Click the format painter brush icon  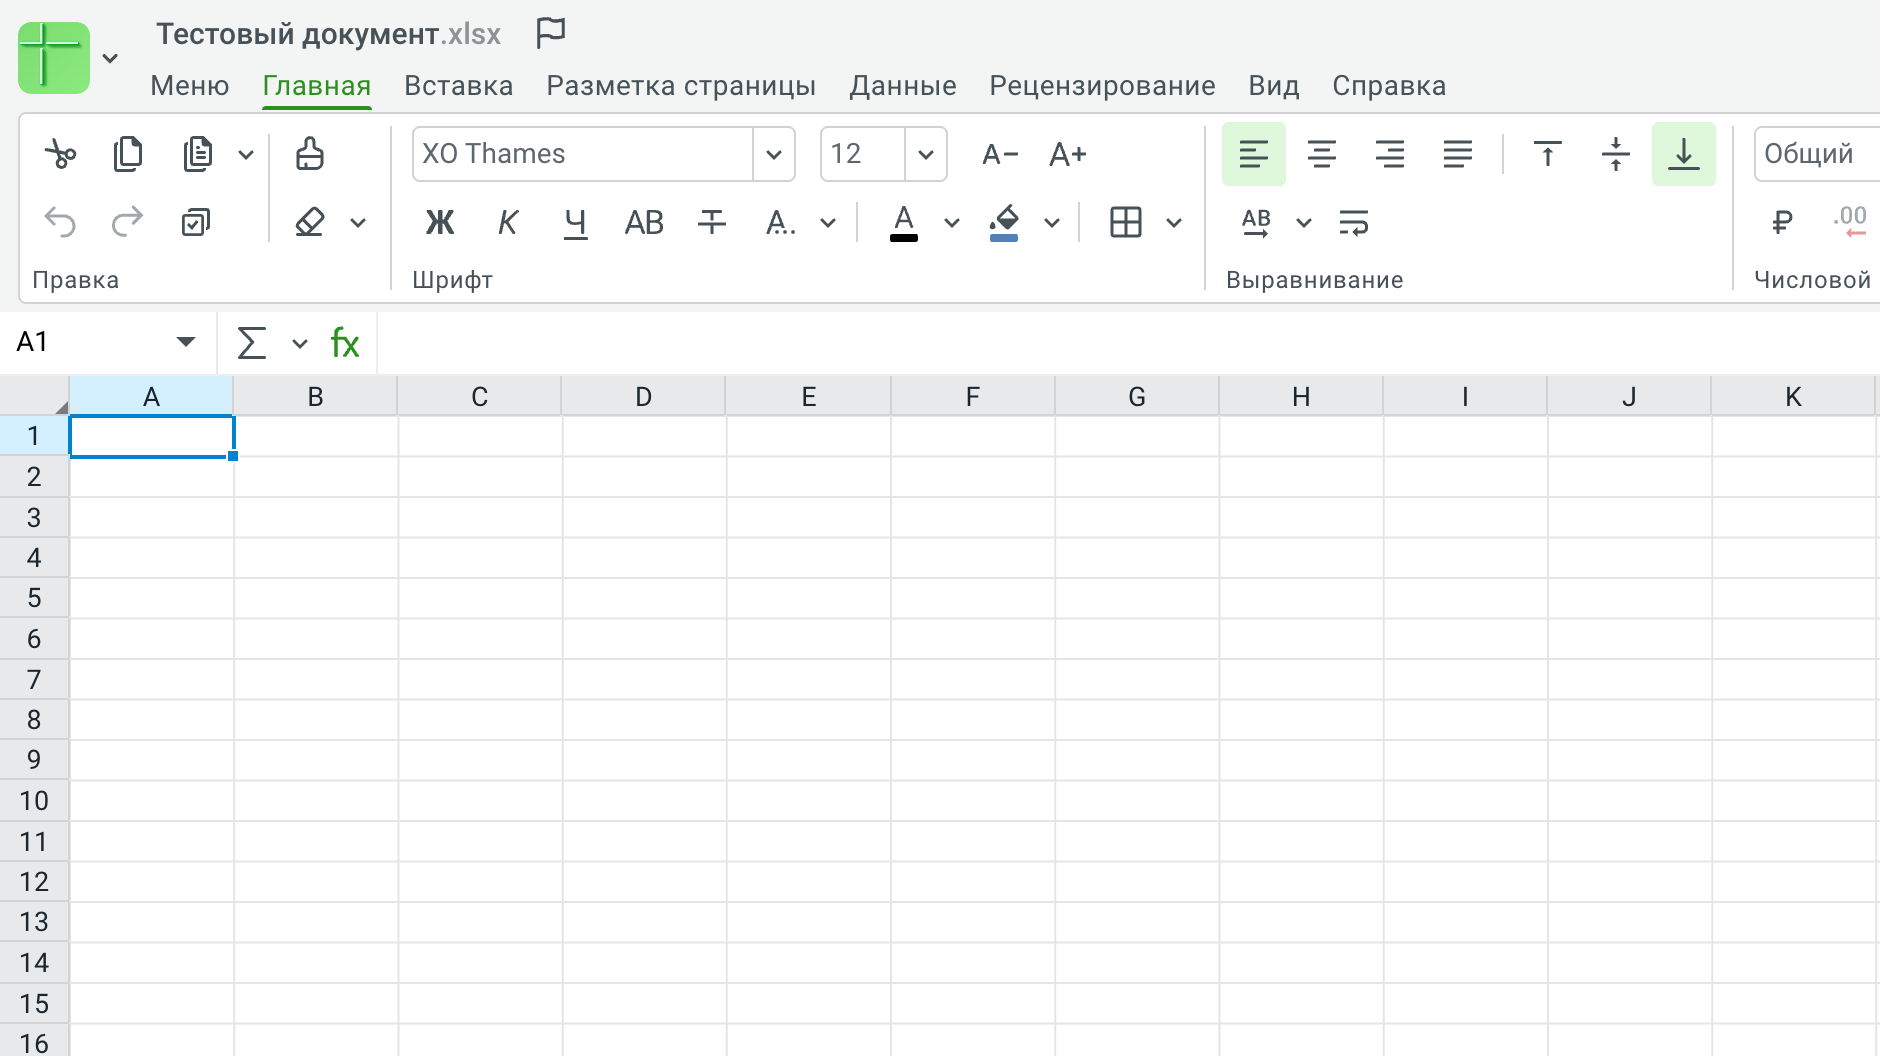(x=309, y=154)
